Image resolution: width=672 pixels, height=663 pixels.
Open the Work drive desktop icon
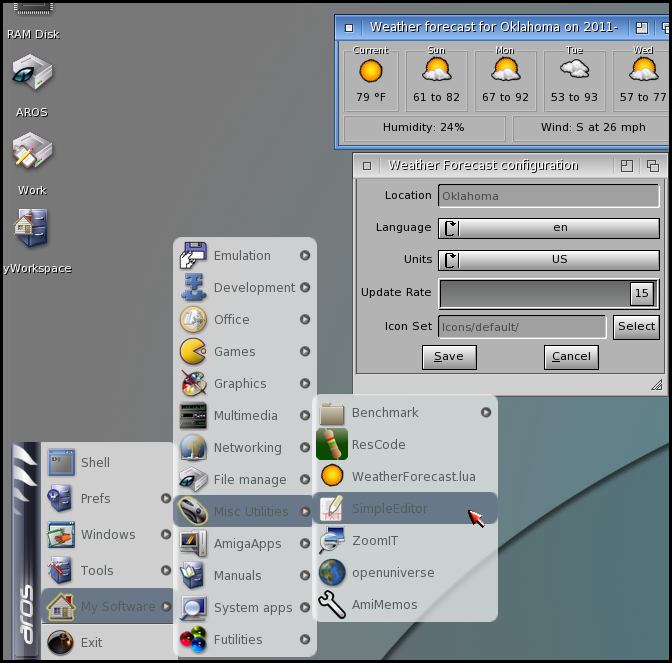pyautogui.click(x=32, y=151)
